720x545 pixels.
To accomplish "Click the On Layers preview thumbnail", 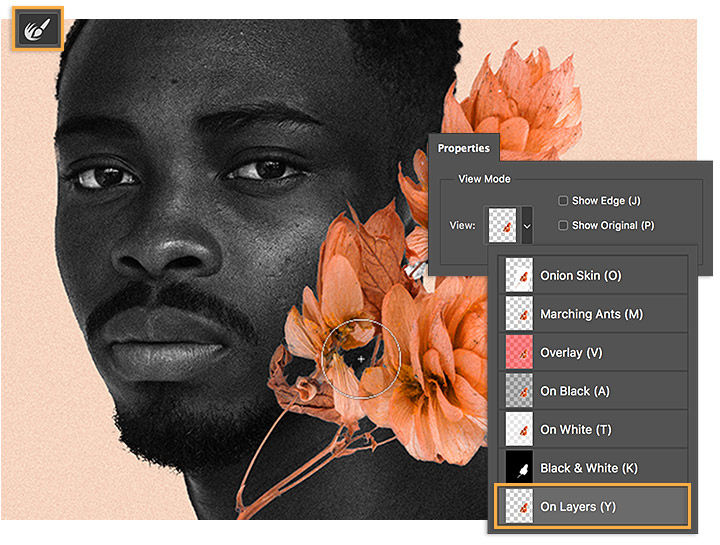I will pyautogui.click(x=519, y=506).
